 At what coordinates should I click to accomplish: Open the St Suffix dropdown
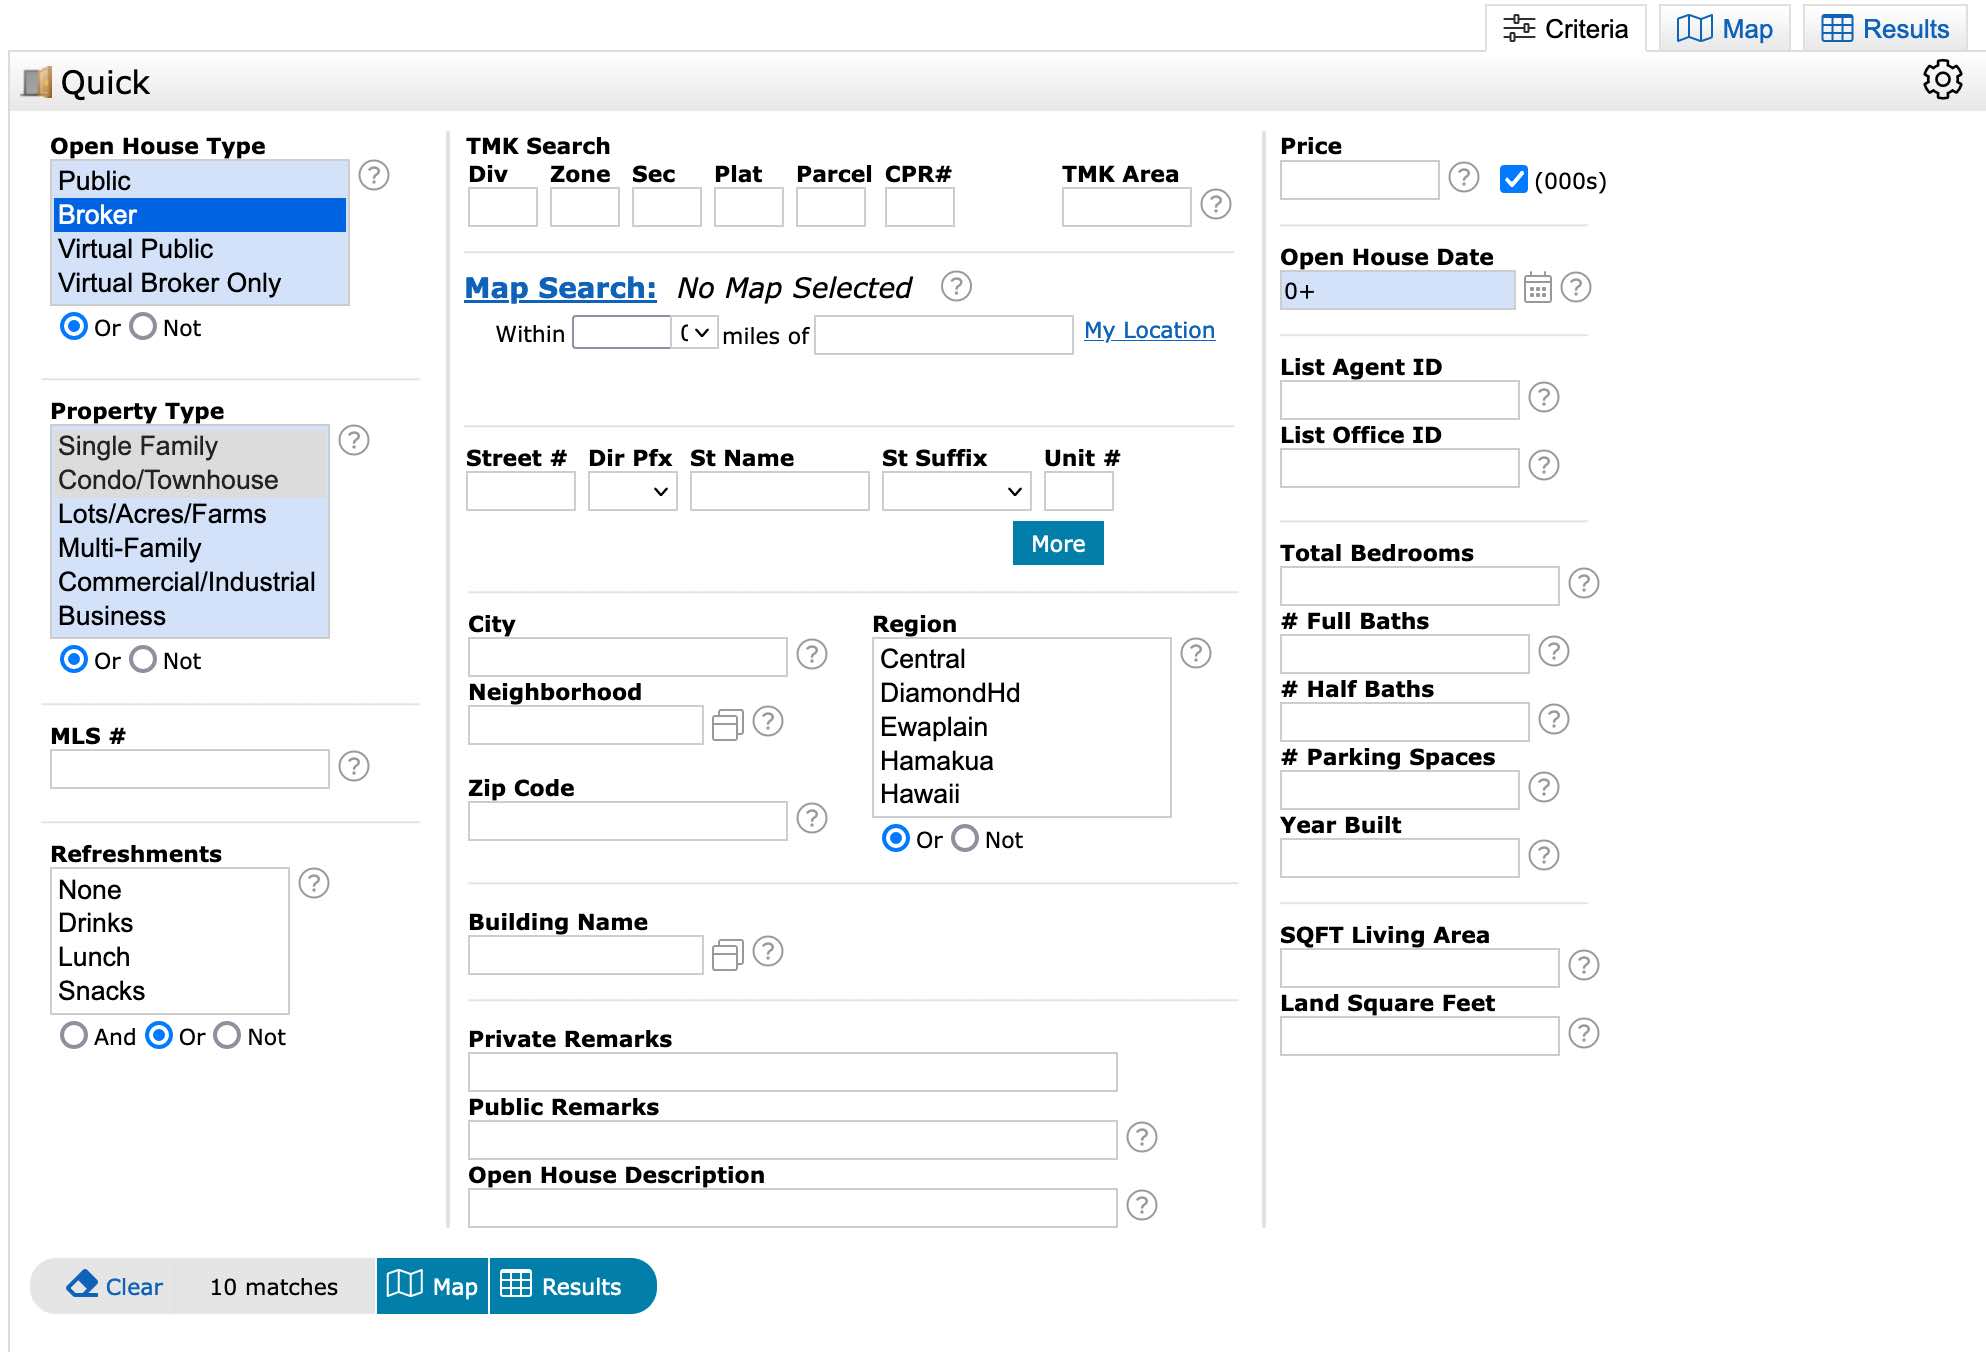click(x=955, y=492)
